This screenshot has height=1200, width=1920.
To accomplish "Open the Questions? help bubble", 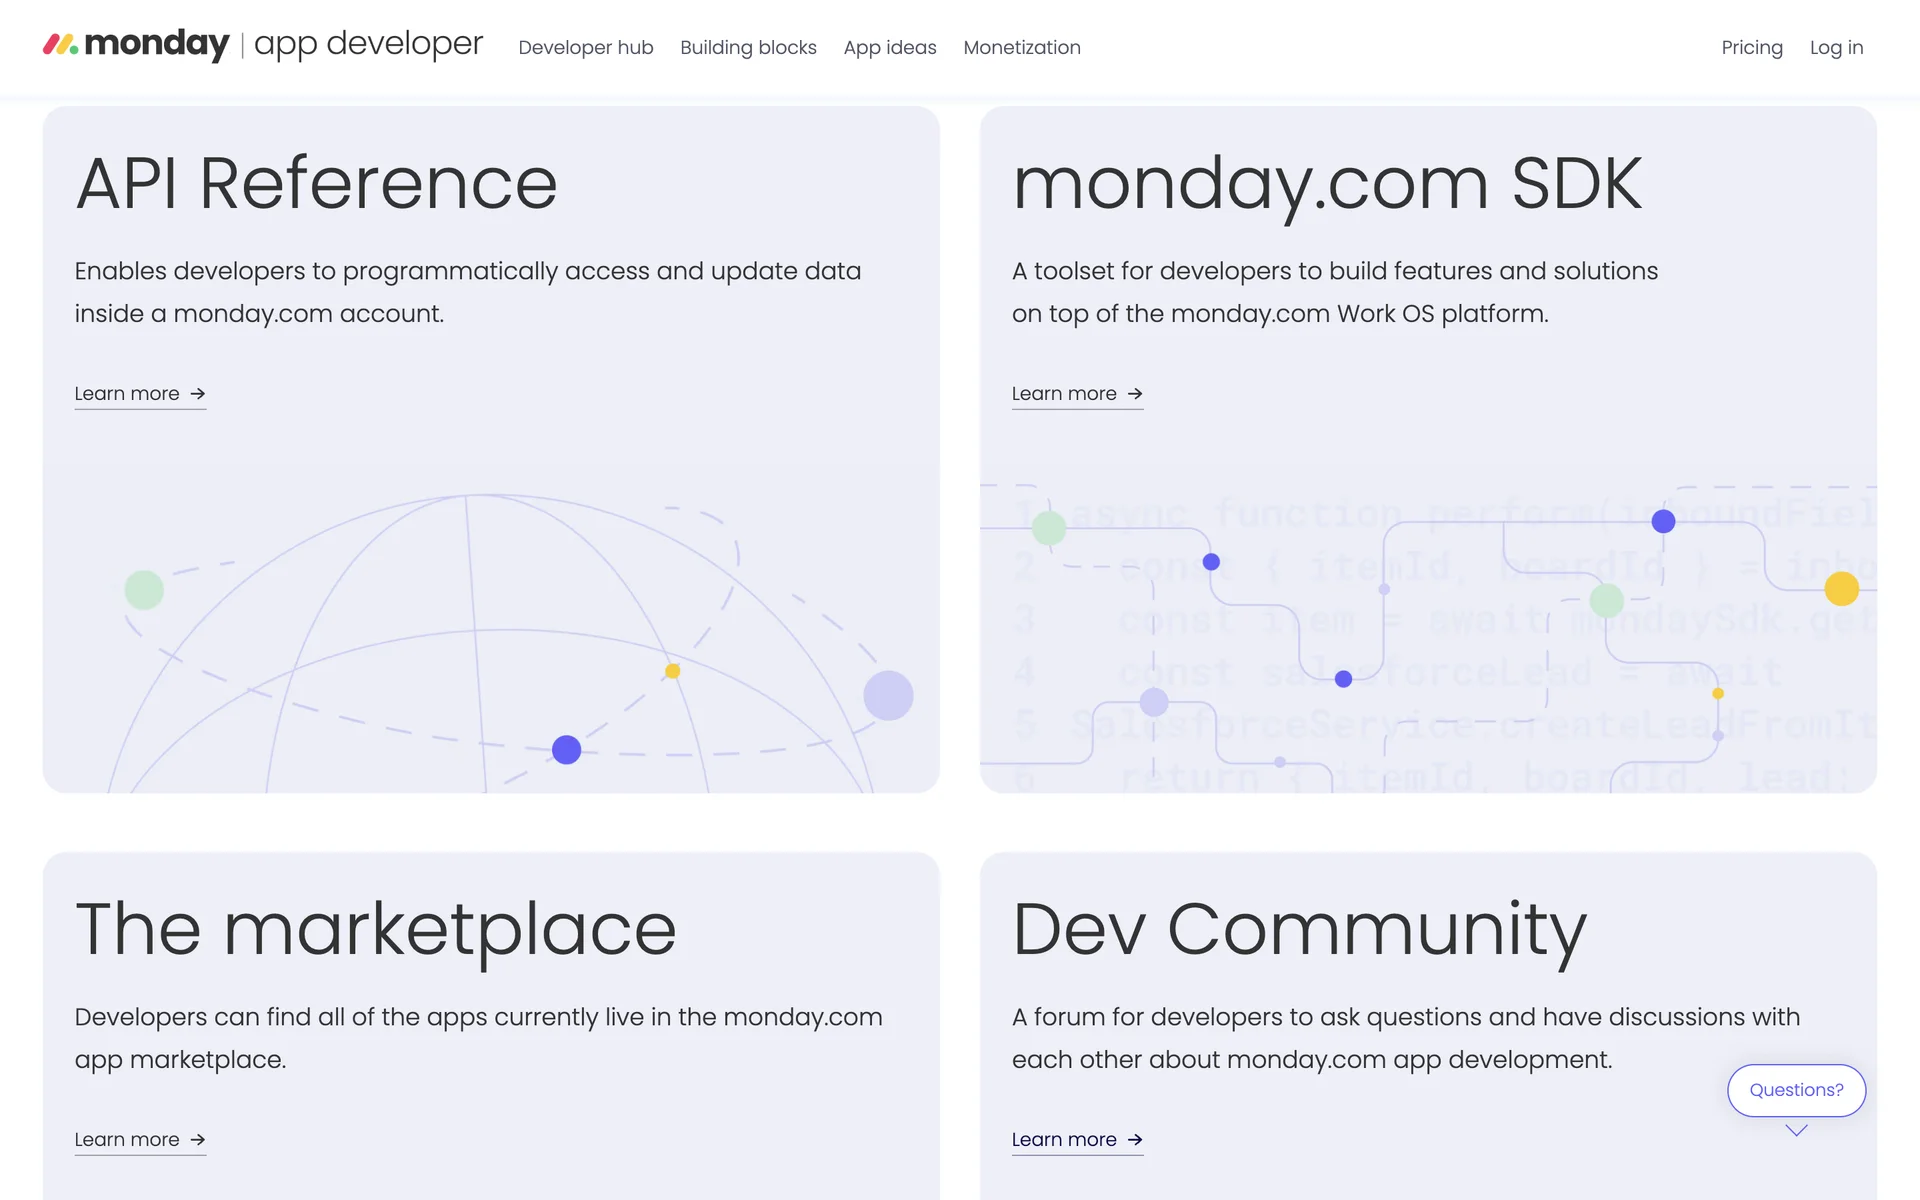I will (x=1796, y=1090).
